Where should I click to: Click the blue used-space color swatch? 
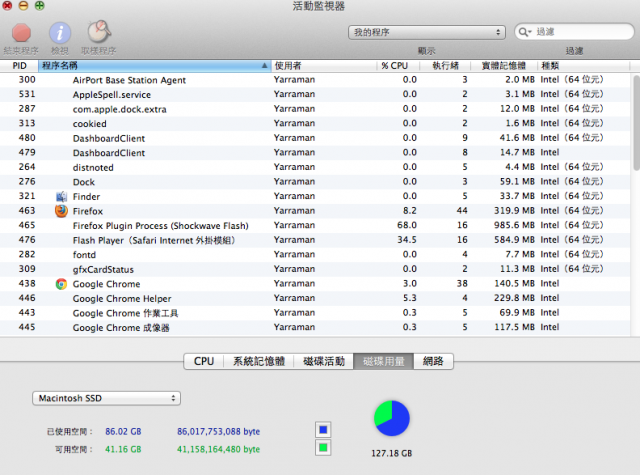tap(323, 430)
